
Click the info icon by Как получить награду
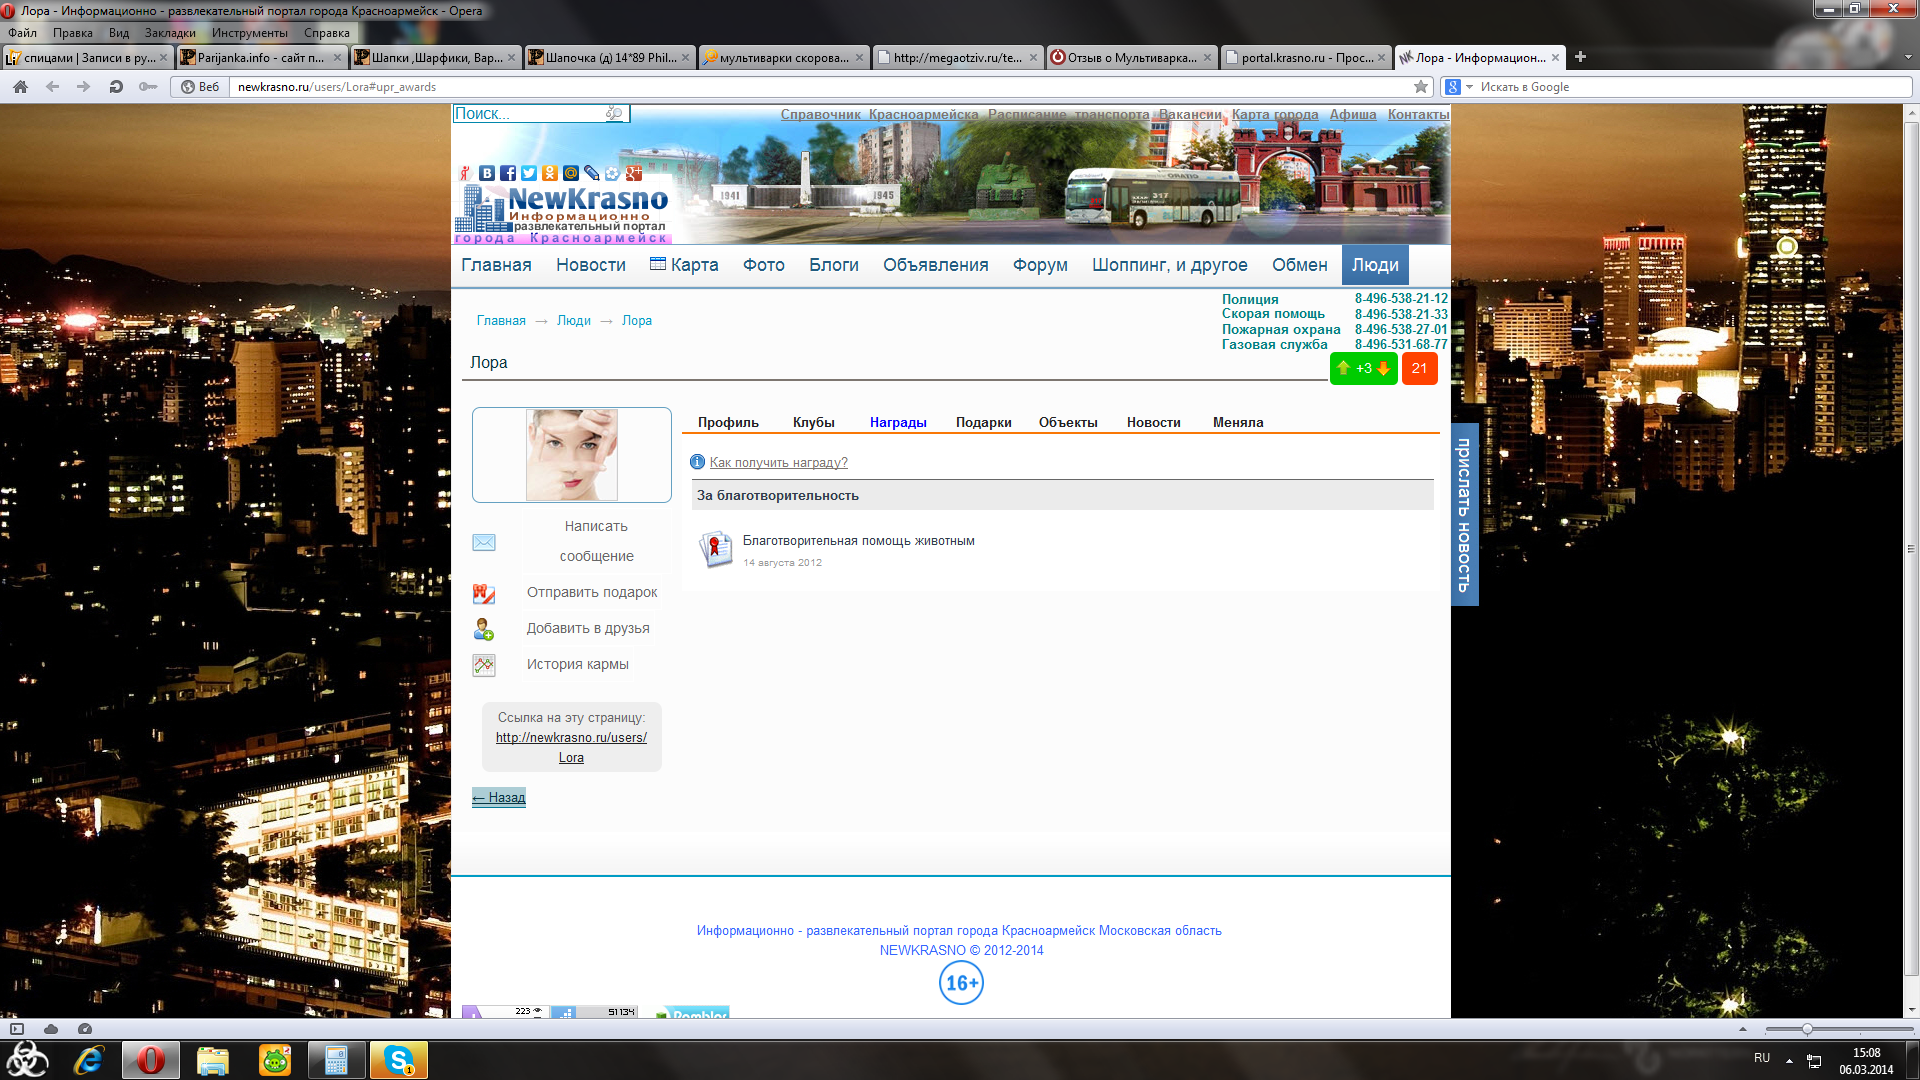click(698, 462)
